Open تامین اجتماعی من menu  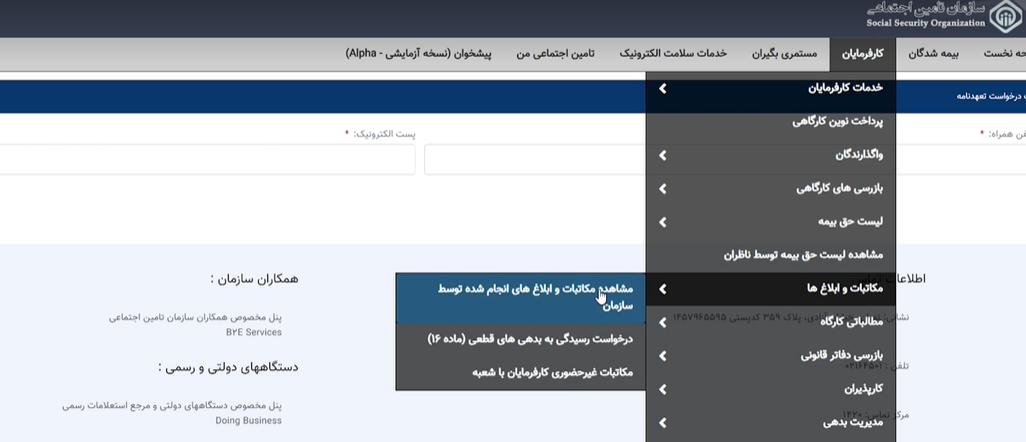point(556,54)
